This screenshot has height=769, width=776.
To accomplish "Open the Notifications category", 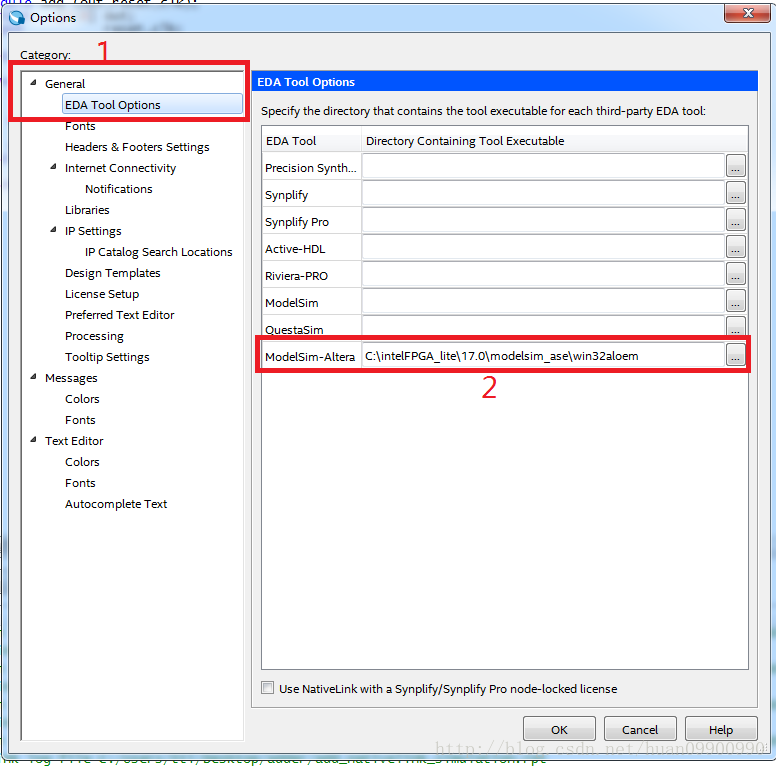I will coord(119,189).
